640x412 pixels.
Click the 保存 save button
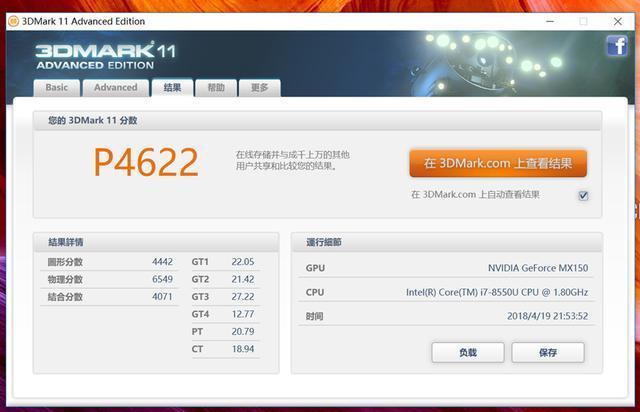[x=548, y=352]
